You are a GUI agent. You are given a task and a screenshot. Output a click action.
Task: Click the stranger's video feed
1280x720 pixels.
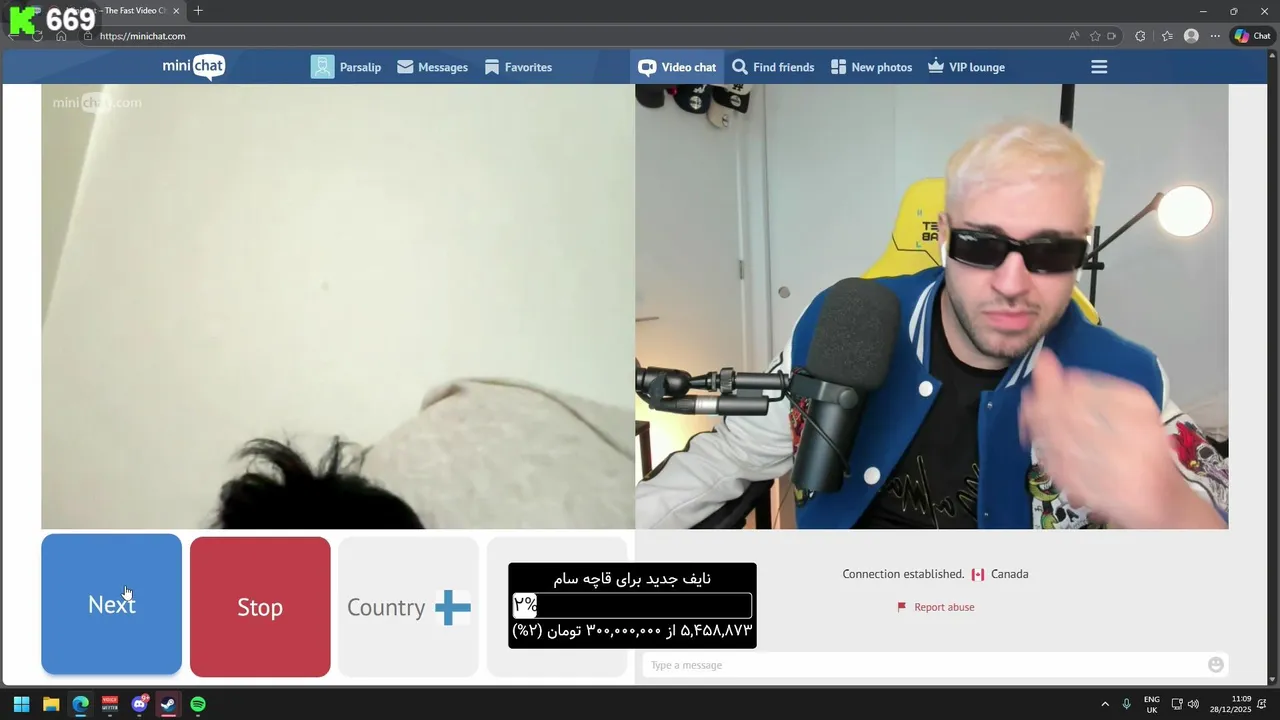337,306
